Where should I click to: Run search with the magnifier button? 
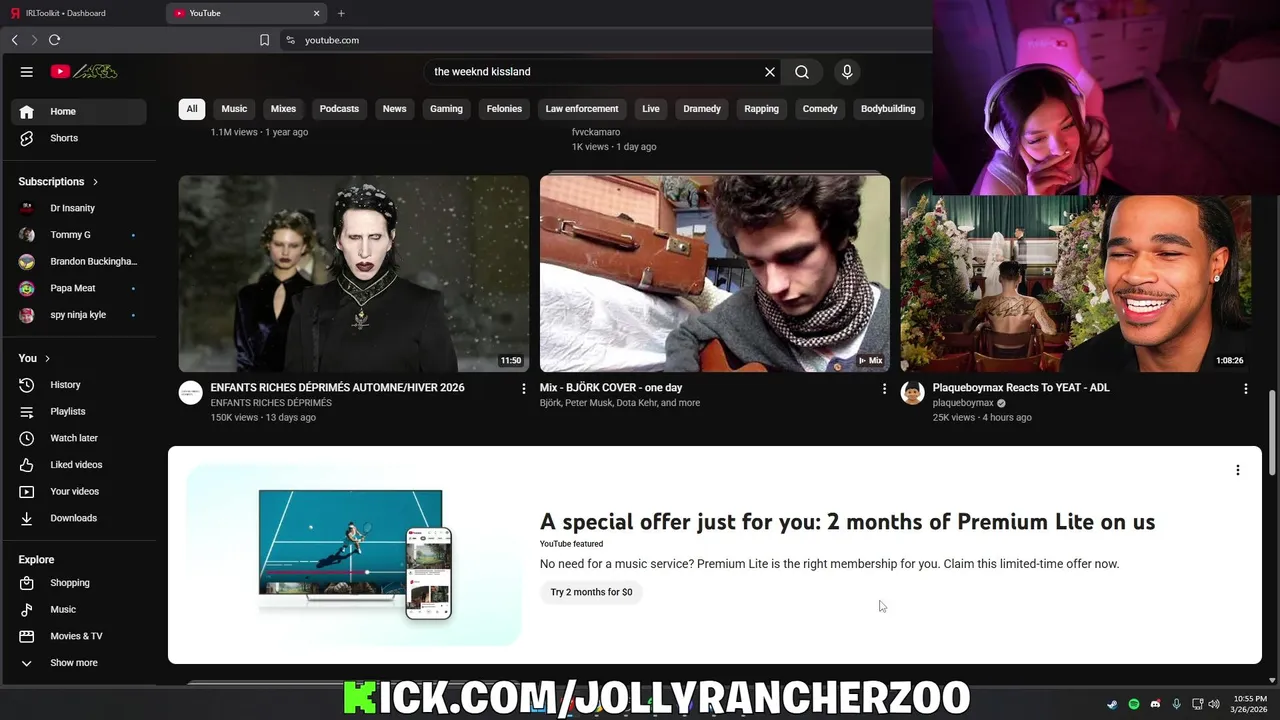(x=802, y=72)
